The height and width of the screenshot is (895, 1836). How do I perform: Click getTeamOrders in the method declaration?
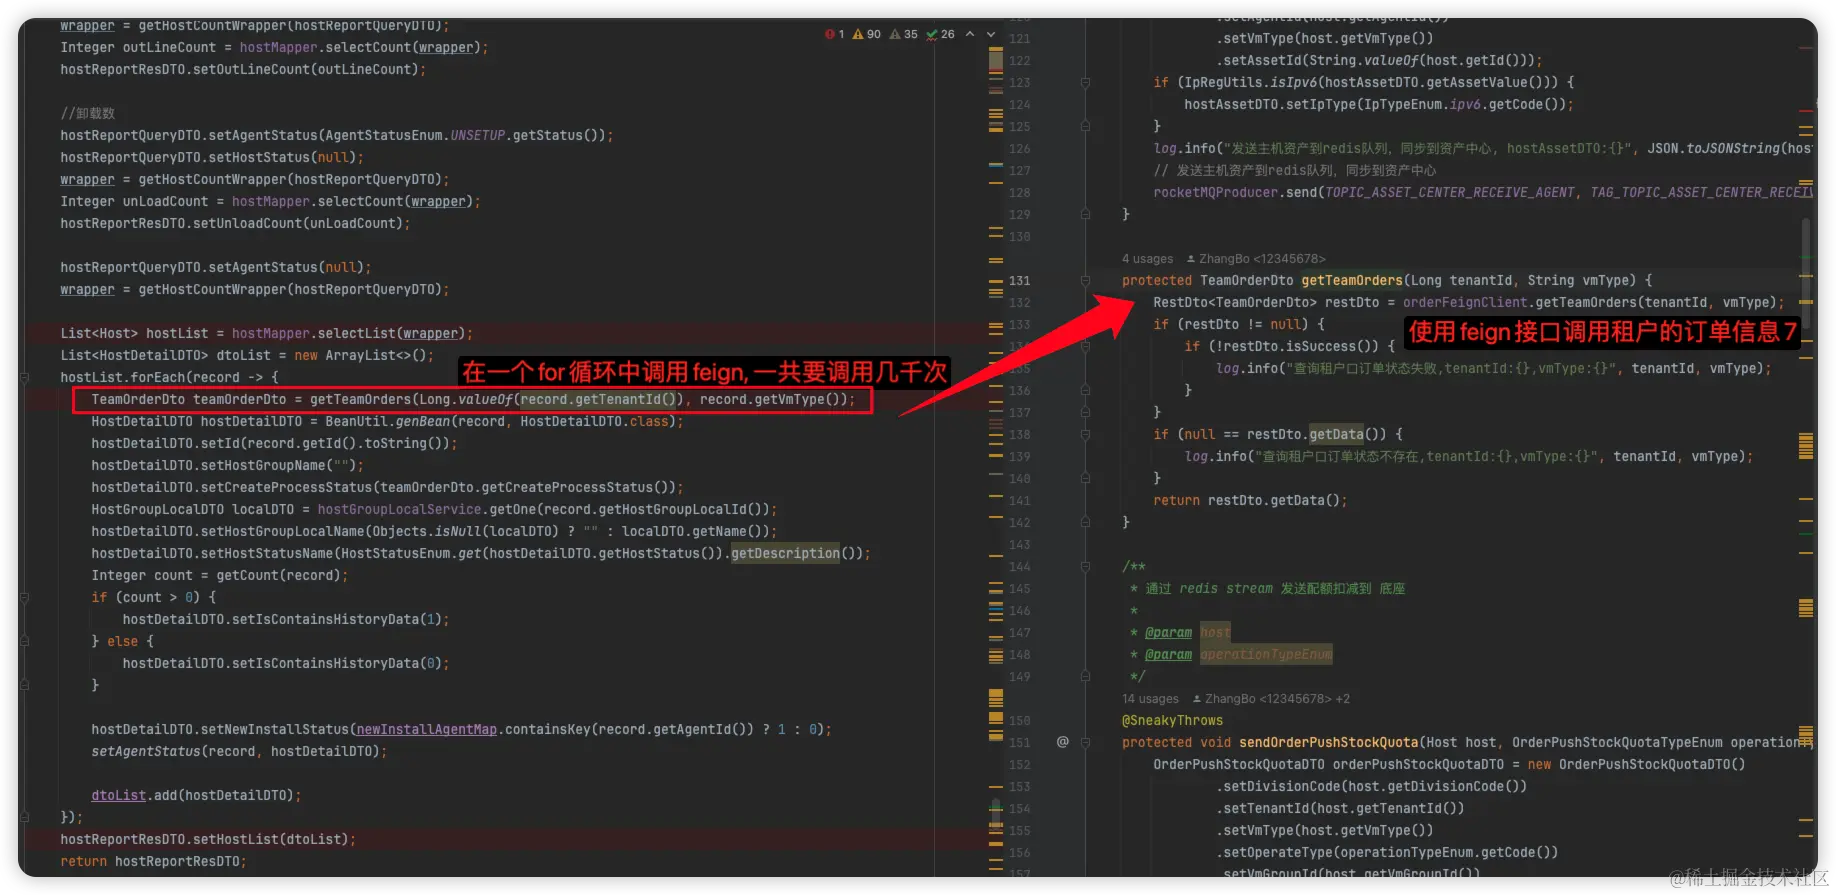pos(1352,281)
